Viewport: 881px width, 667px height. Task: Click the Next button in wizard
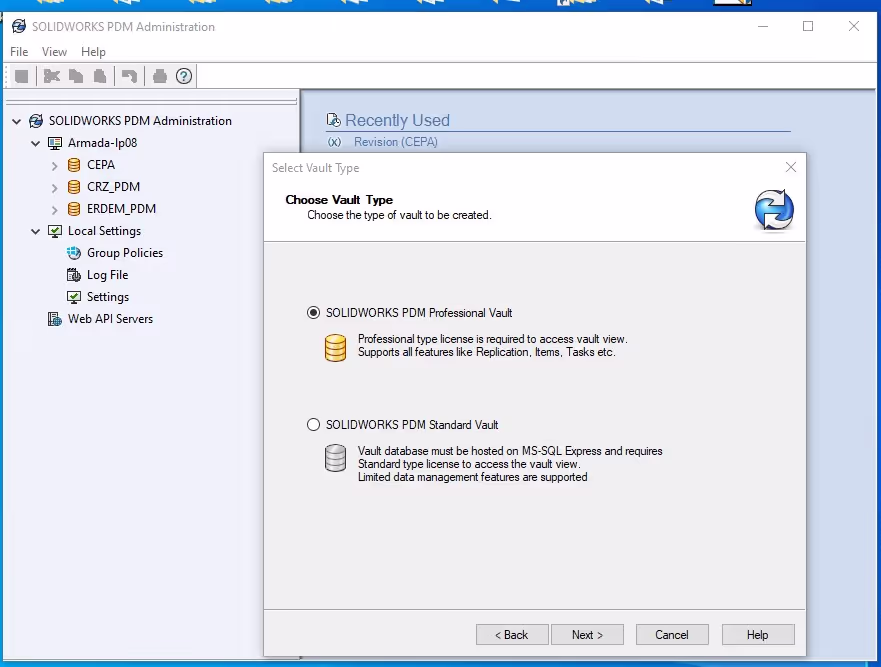(x=587, y=634)
